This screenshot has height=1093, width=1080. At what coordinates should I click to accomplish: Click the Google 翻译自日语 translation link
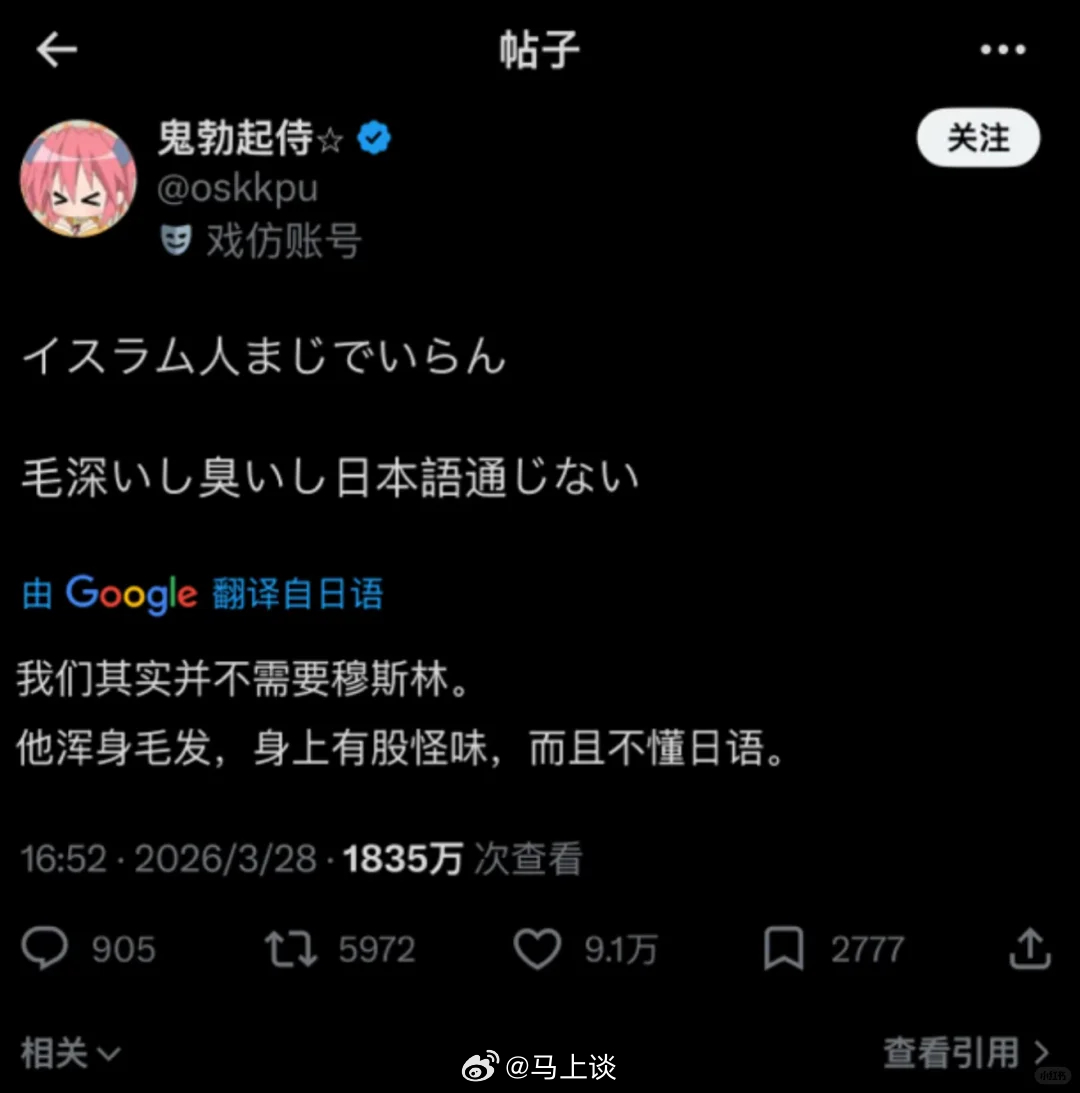pos(203,595)
